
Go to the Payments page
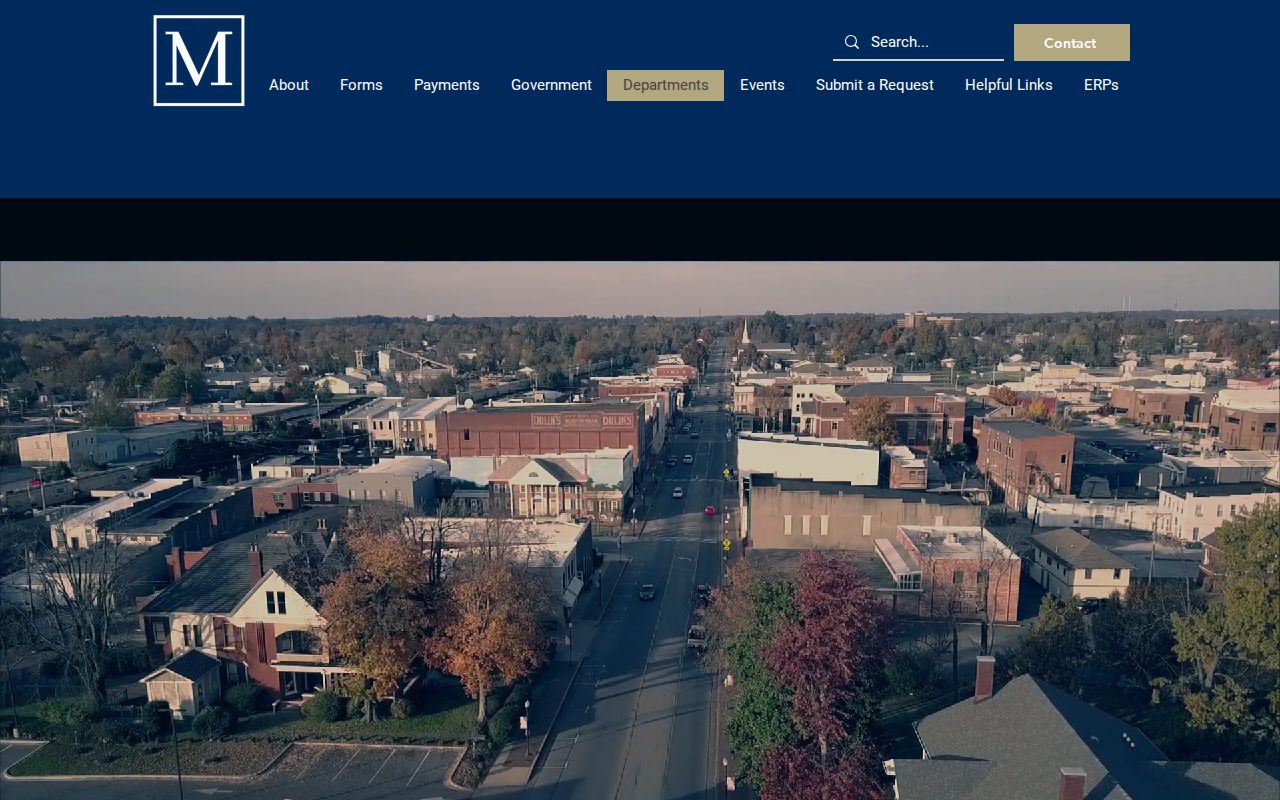447,85
